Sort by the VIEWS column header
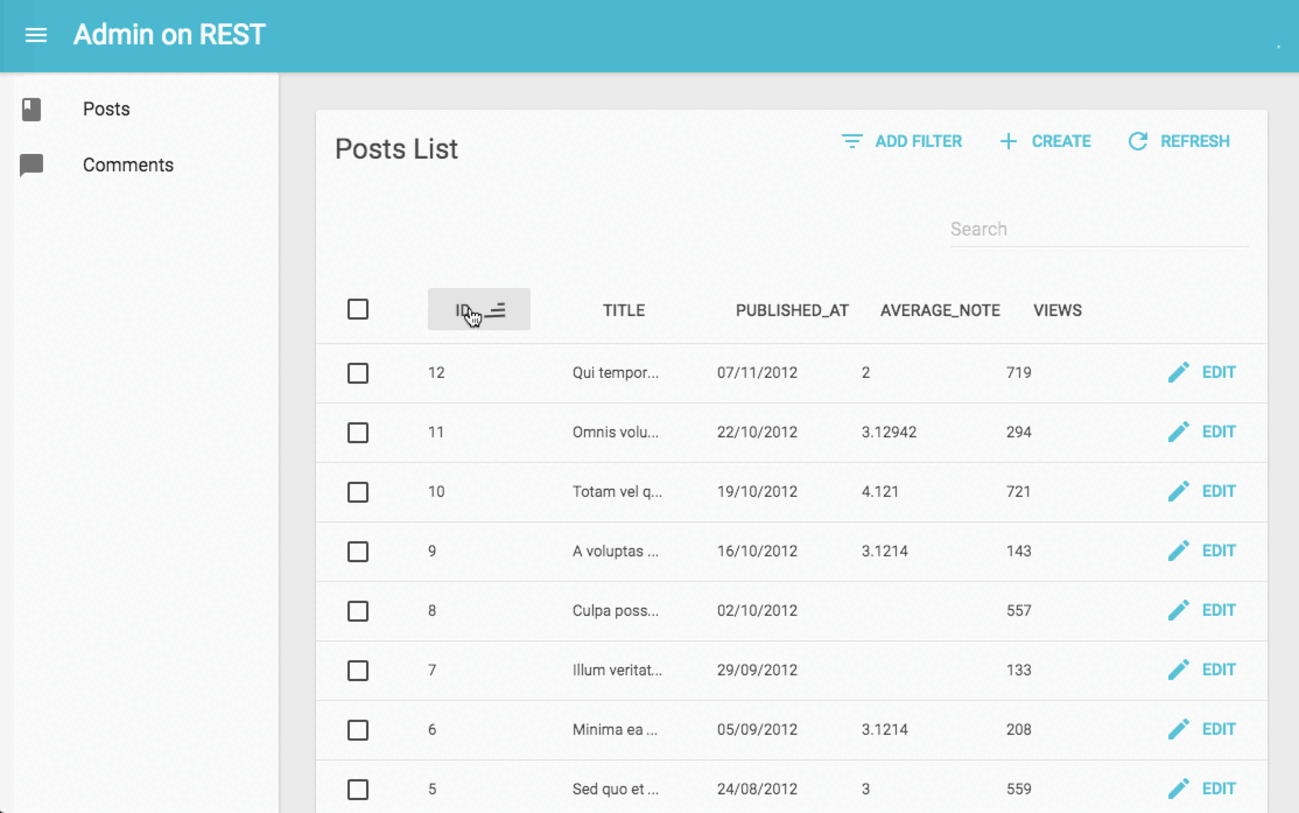 coord(1057,310)
